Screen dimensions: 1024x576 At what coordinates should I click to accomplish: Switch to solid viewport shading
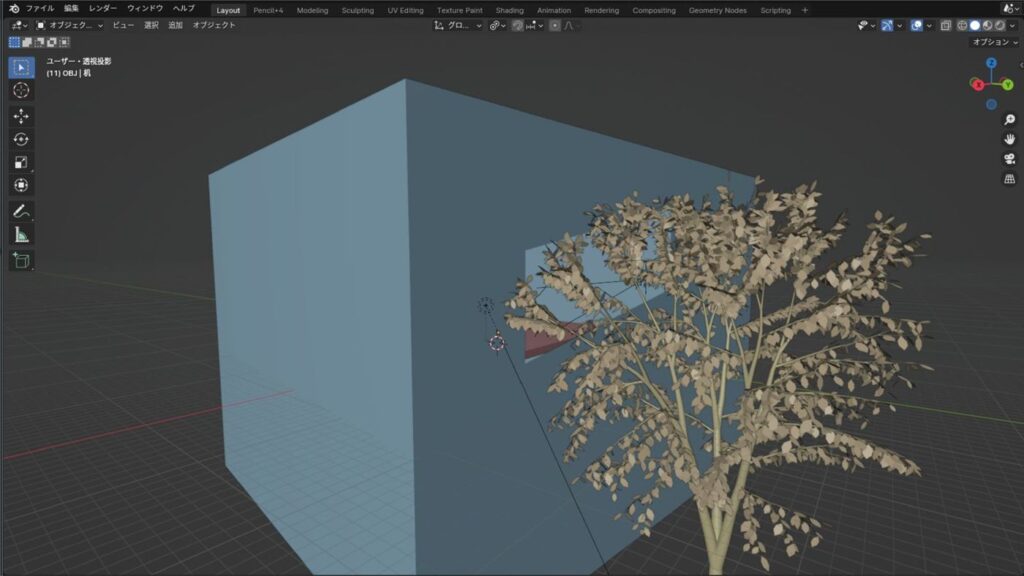click(x=974, y=25)
